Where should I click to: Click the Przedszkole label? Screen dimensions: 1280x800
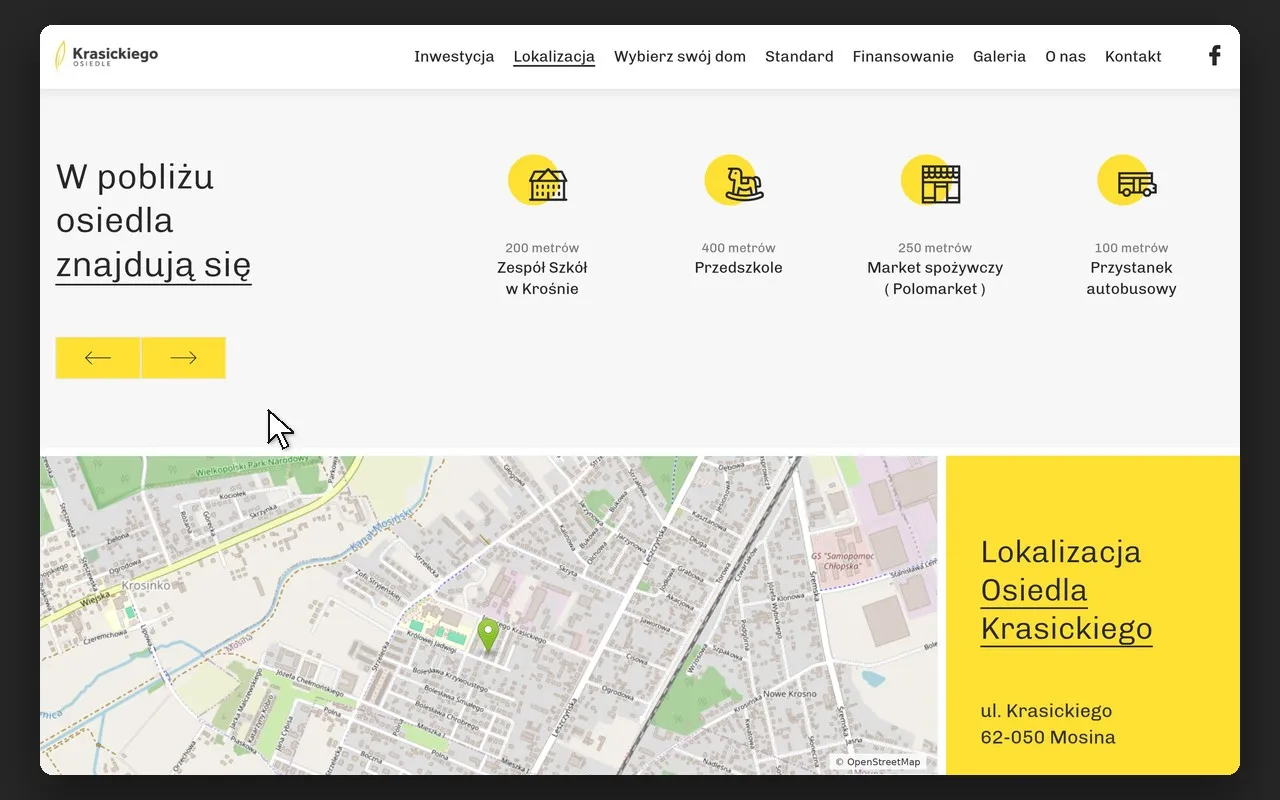point(739,268)
